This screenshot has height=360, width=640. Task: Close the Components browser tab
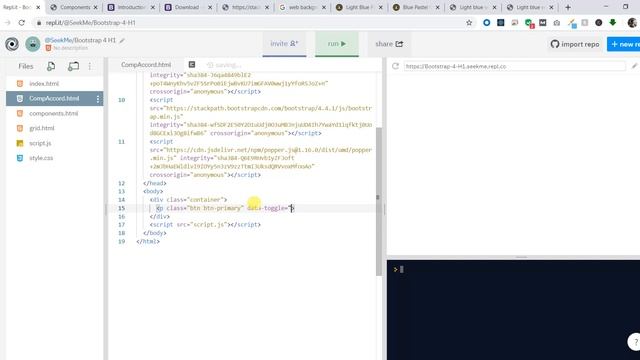click(96, 7)
